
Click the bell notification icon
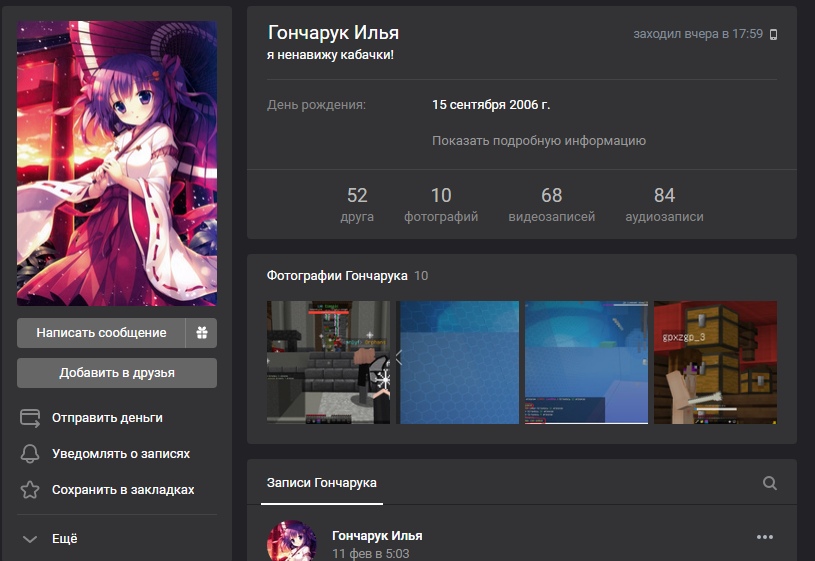[x=31, y=454]
